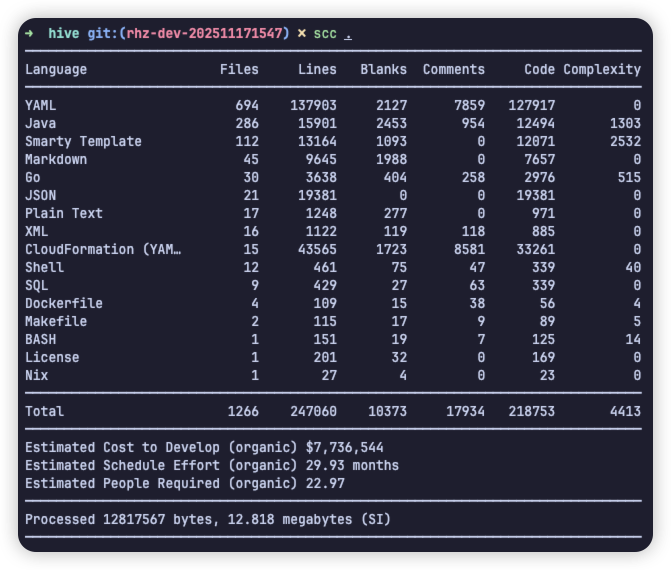Select the 'Smarty Template' row label
Viewport: 671px width, 570px height.
click(83, 141)
